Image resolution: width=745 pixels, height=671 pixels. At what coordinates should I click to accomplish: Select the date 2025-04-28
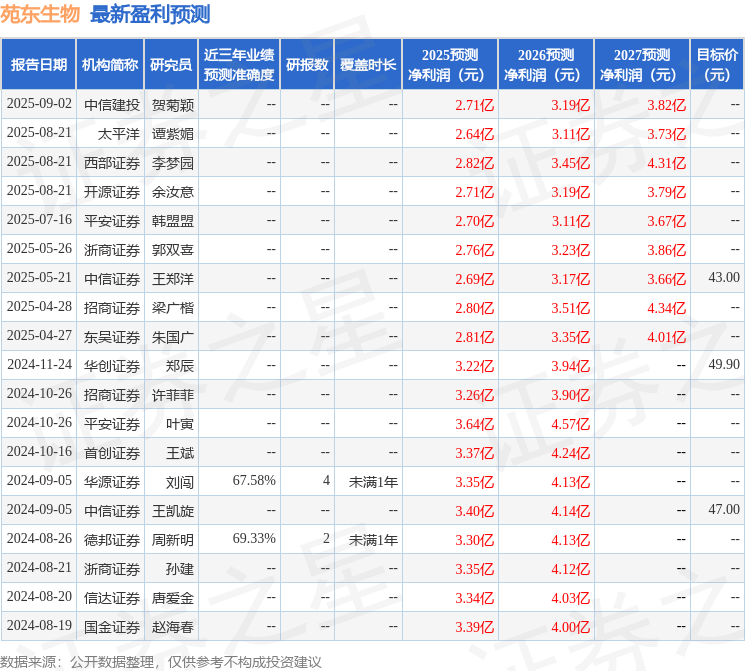tap(39, 307)
